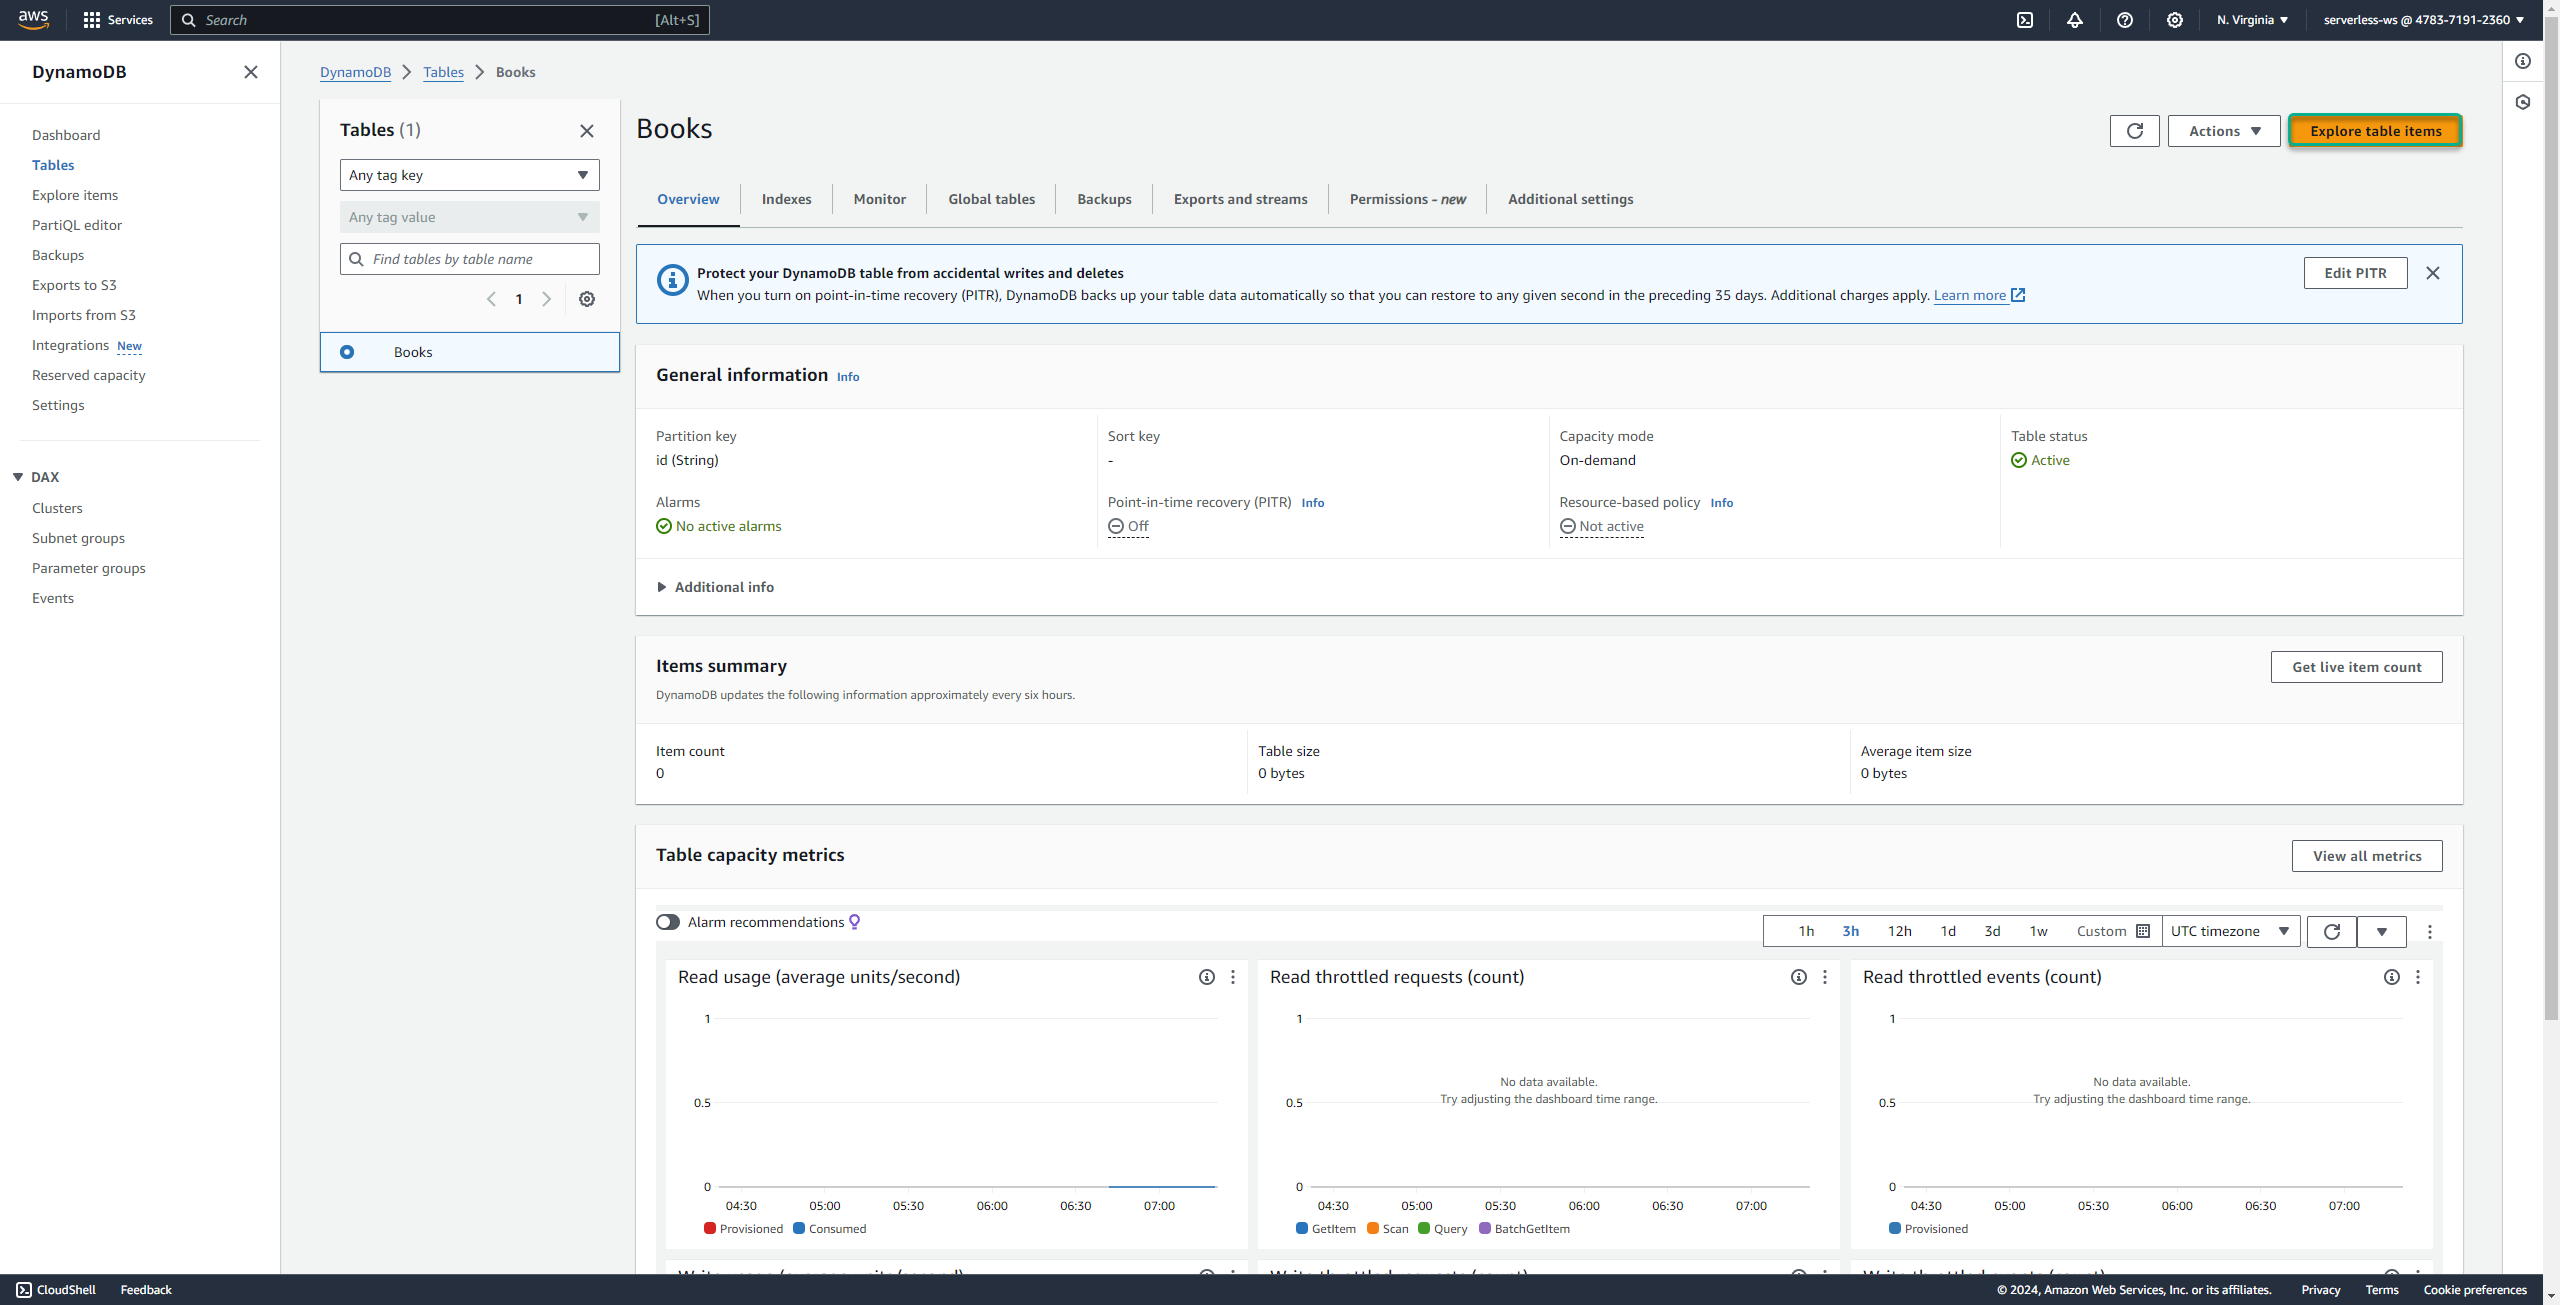Click Explore table items button
Screen dimensions: 2560x1305
point(2376,131)
